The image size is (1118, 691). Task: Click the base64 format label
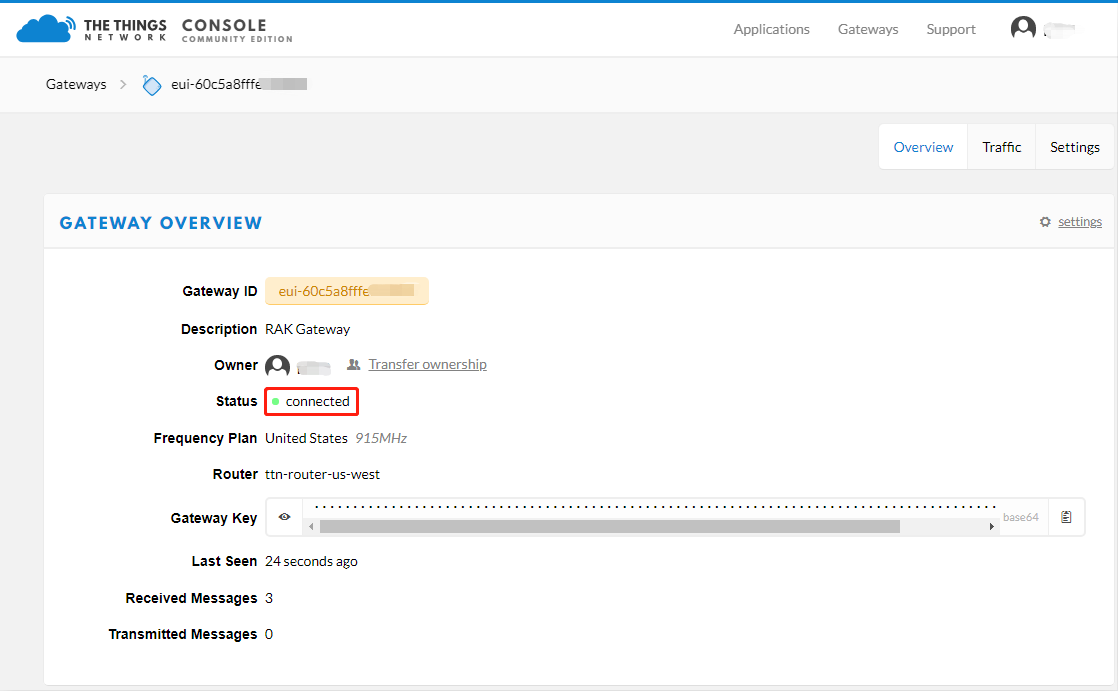coord(1021,517)
